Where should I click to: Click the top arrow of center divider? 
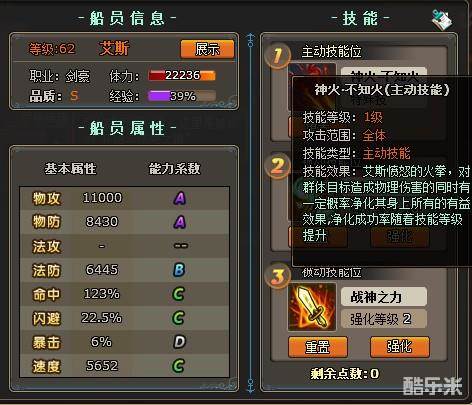(x=251, y=40)
